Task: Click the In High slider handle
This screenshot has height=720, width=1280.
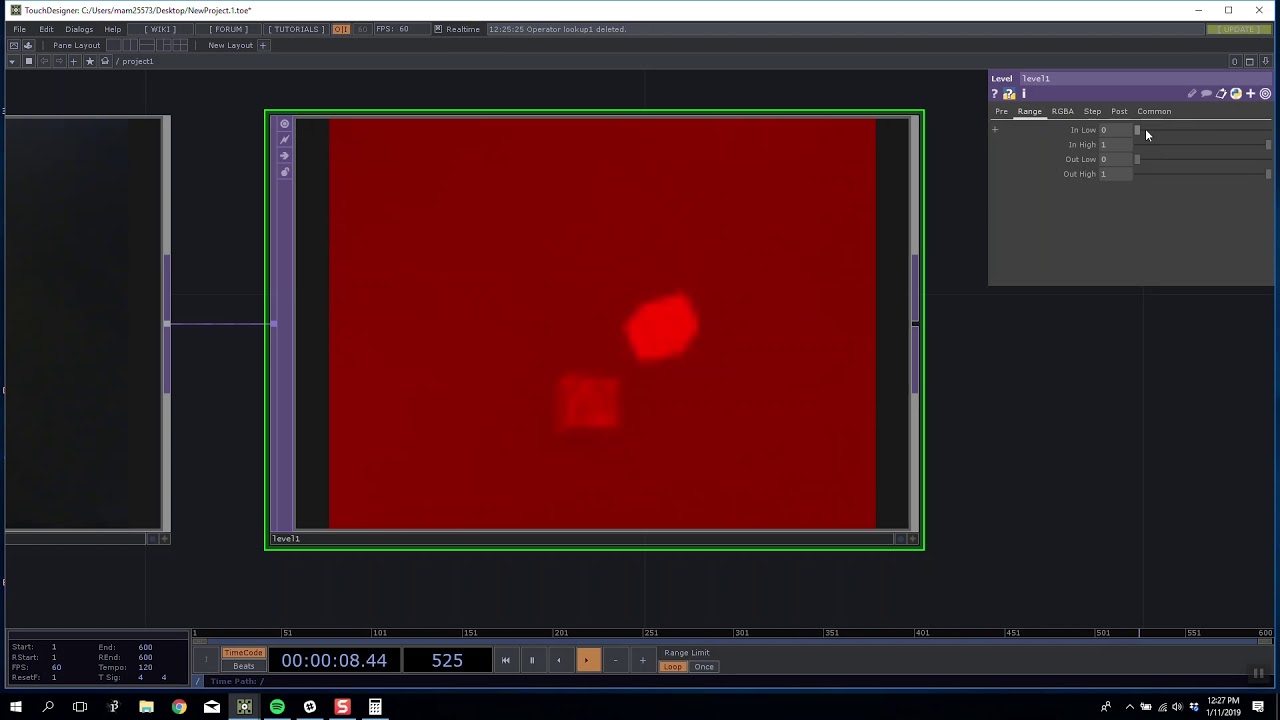Action: tap(1268, 145)
